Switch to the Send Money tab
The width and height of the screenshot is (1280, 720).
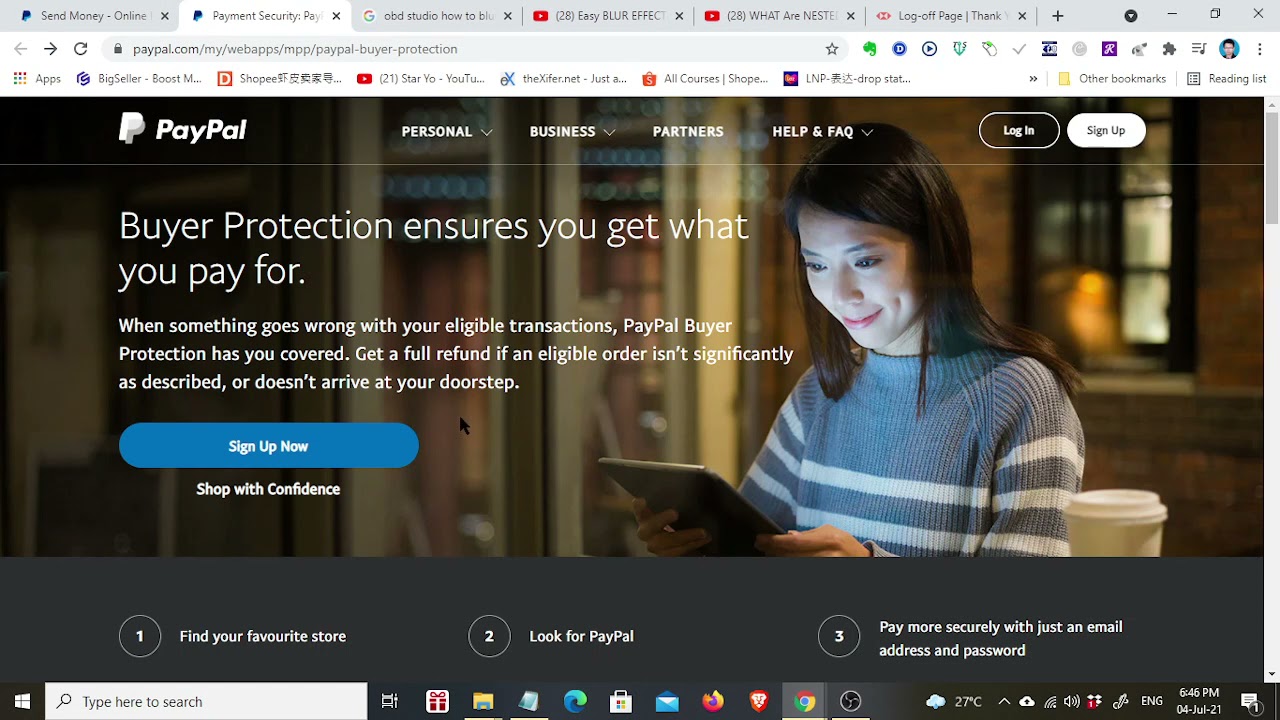pyautogui.click(x=93, y=16)
